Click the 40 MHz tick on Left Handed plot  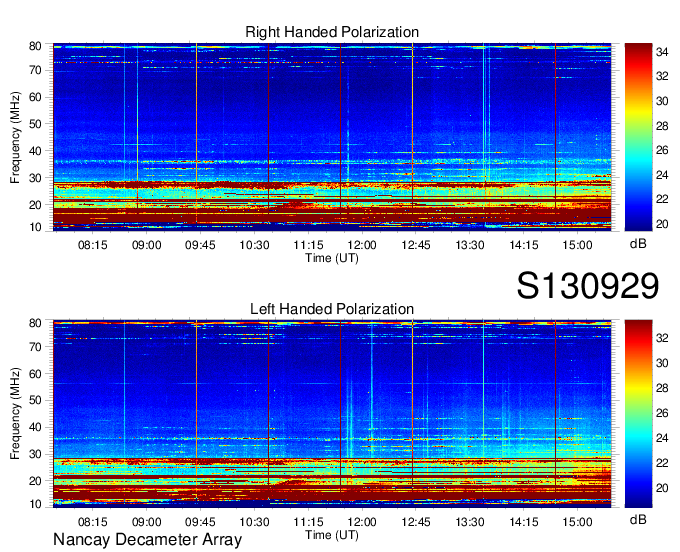(x=35, y=427)
